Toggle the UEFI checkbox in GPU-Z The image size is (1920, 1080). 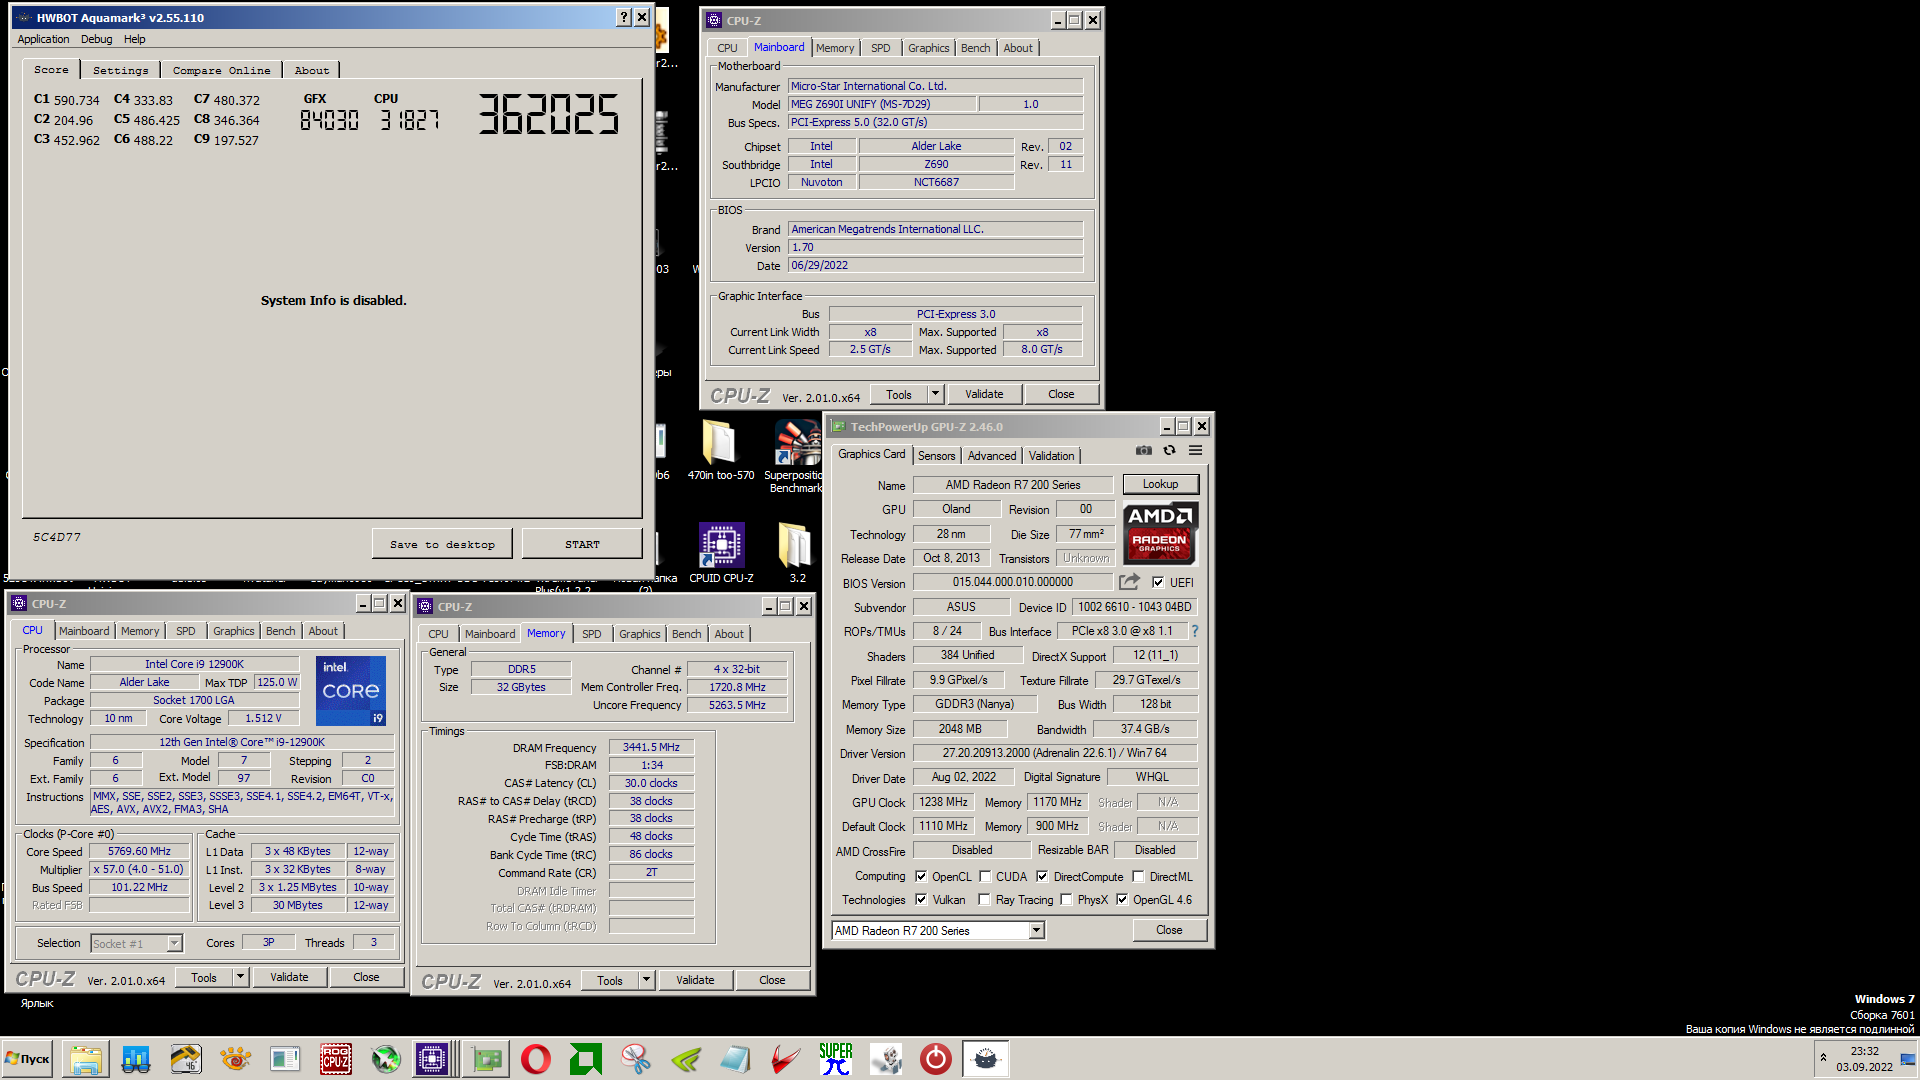1158,582
